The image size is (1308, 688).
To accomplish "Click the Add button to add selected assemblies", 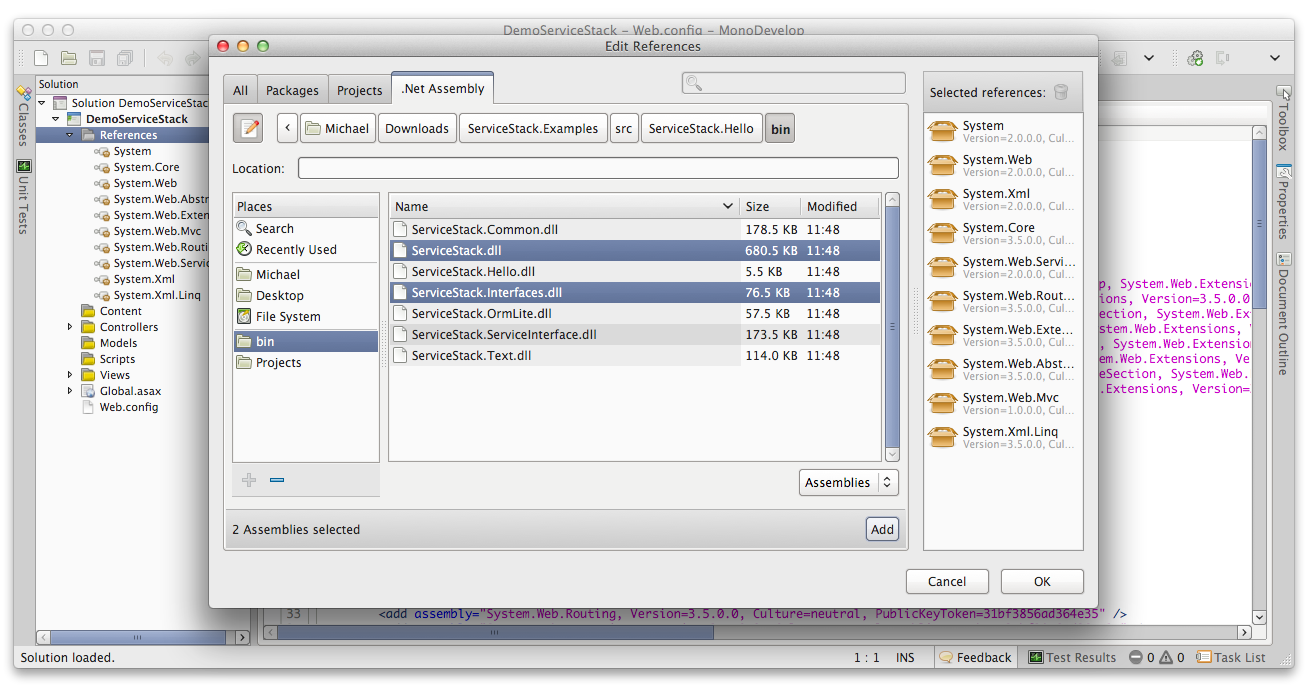I will [881, 529].
